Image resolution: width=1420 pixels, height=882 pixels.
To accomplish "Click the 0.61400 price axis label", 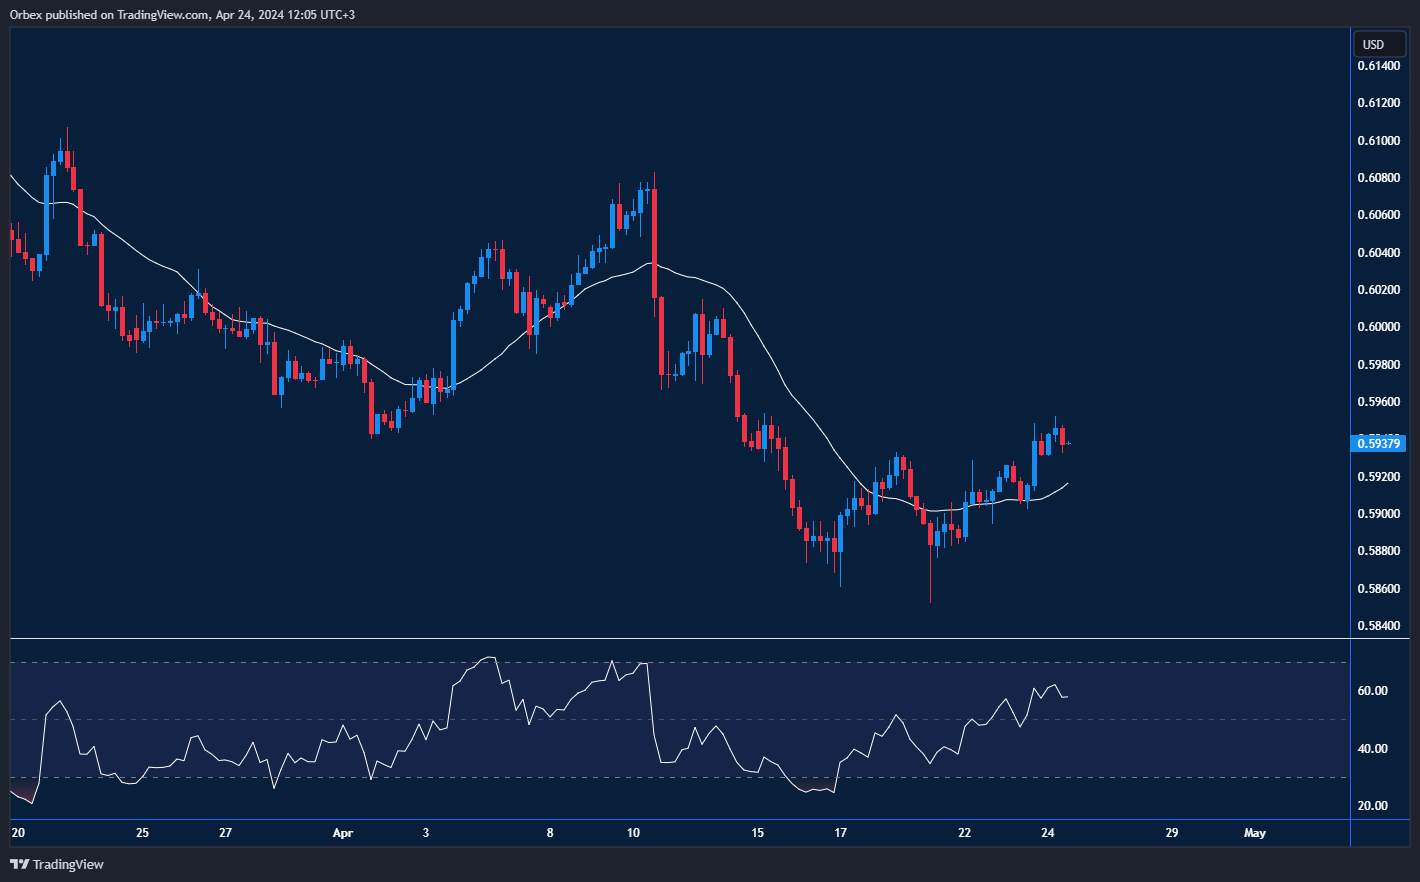I will 1378,66.
